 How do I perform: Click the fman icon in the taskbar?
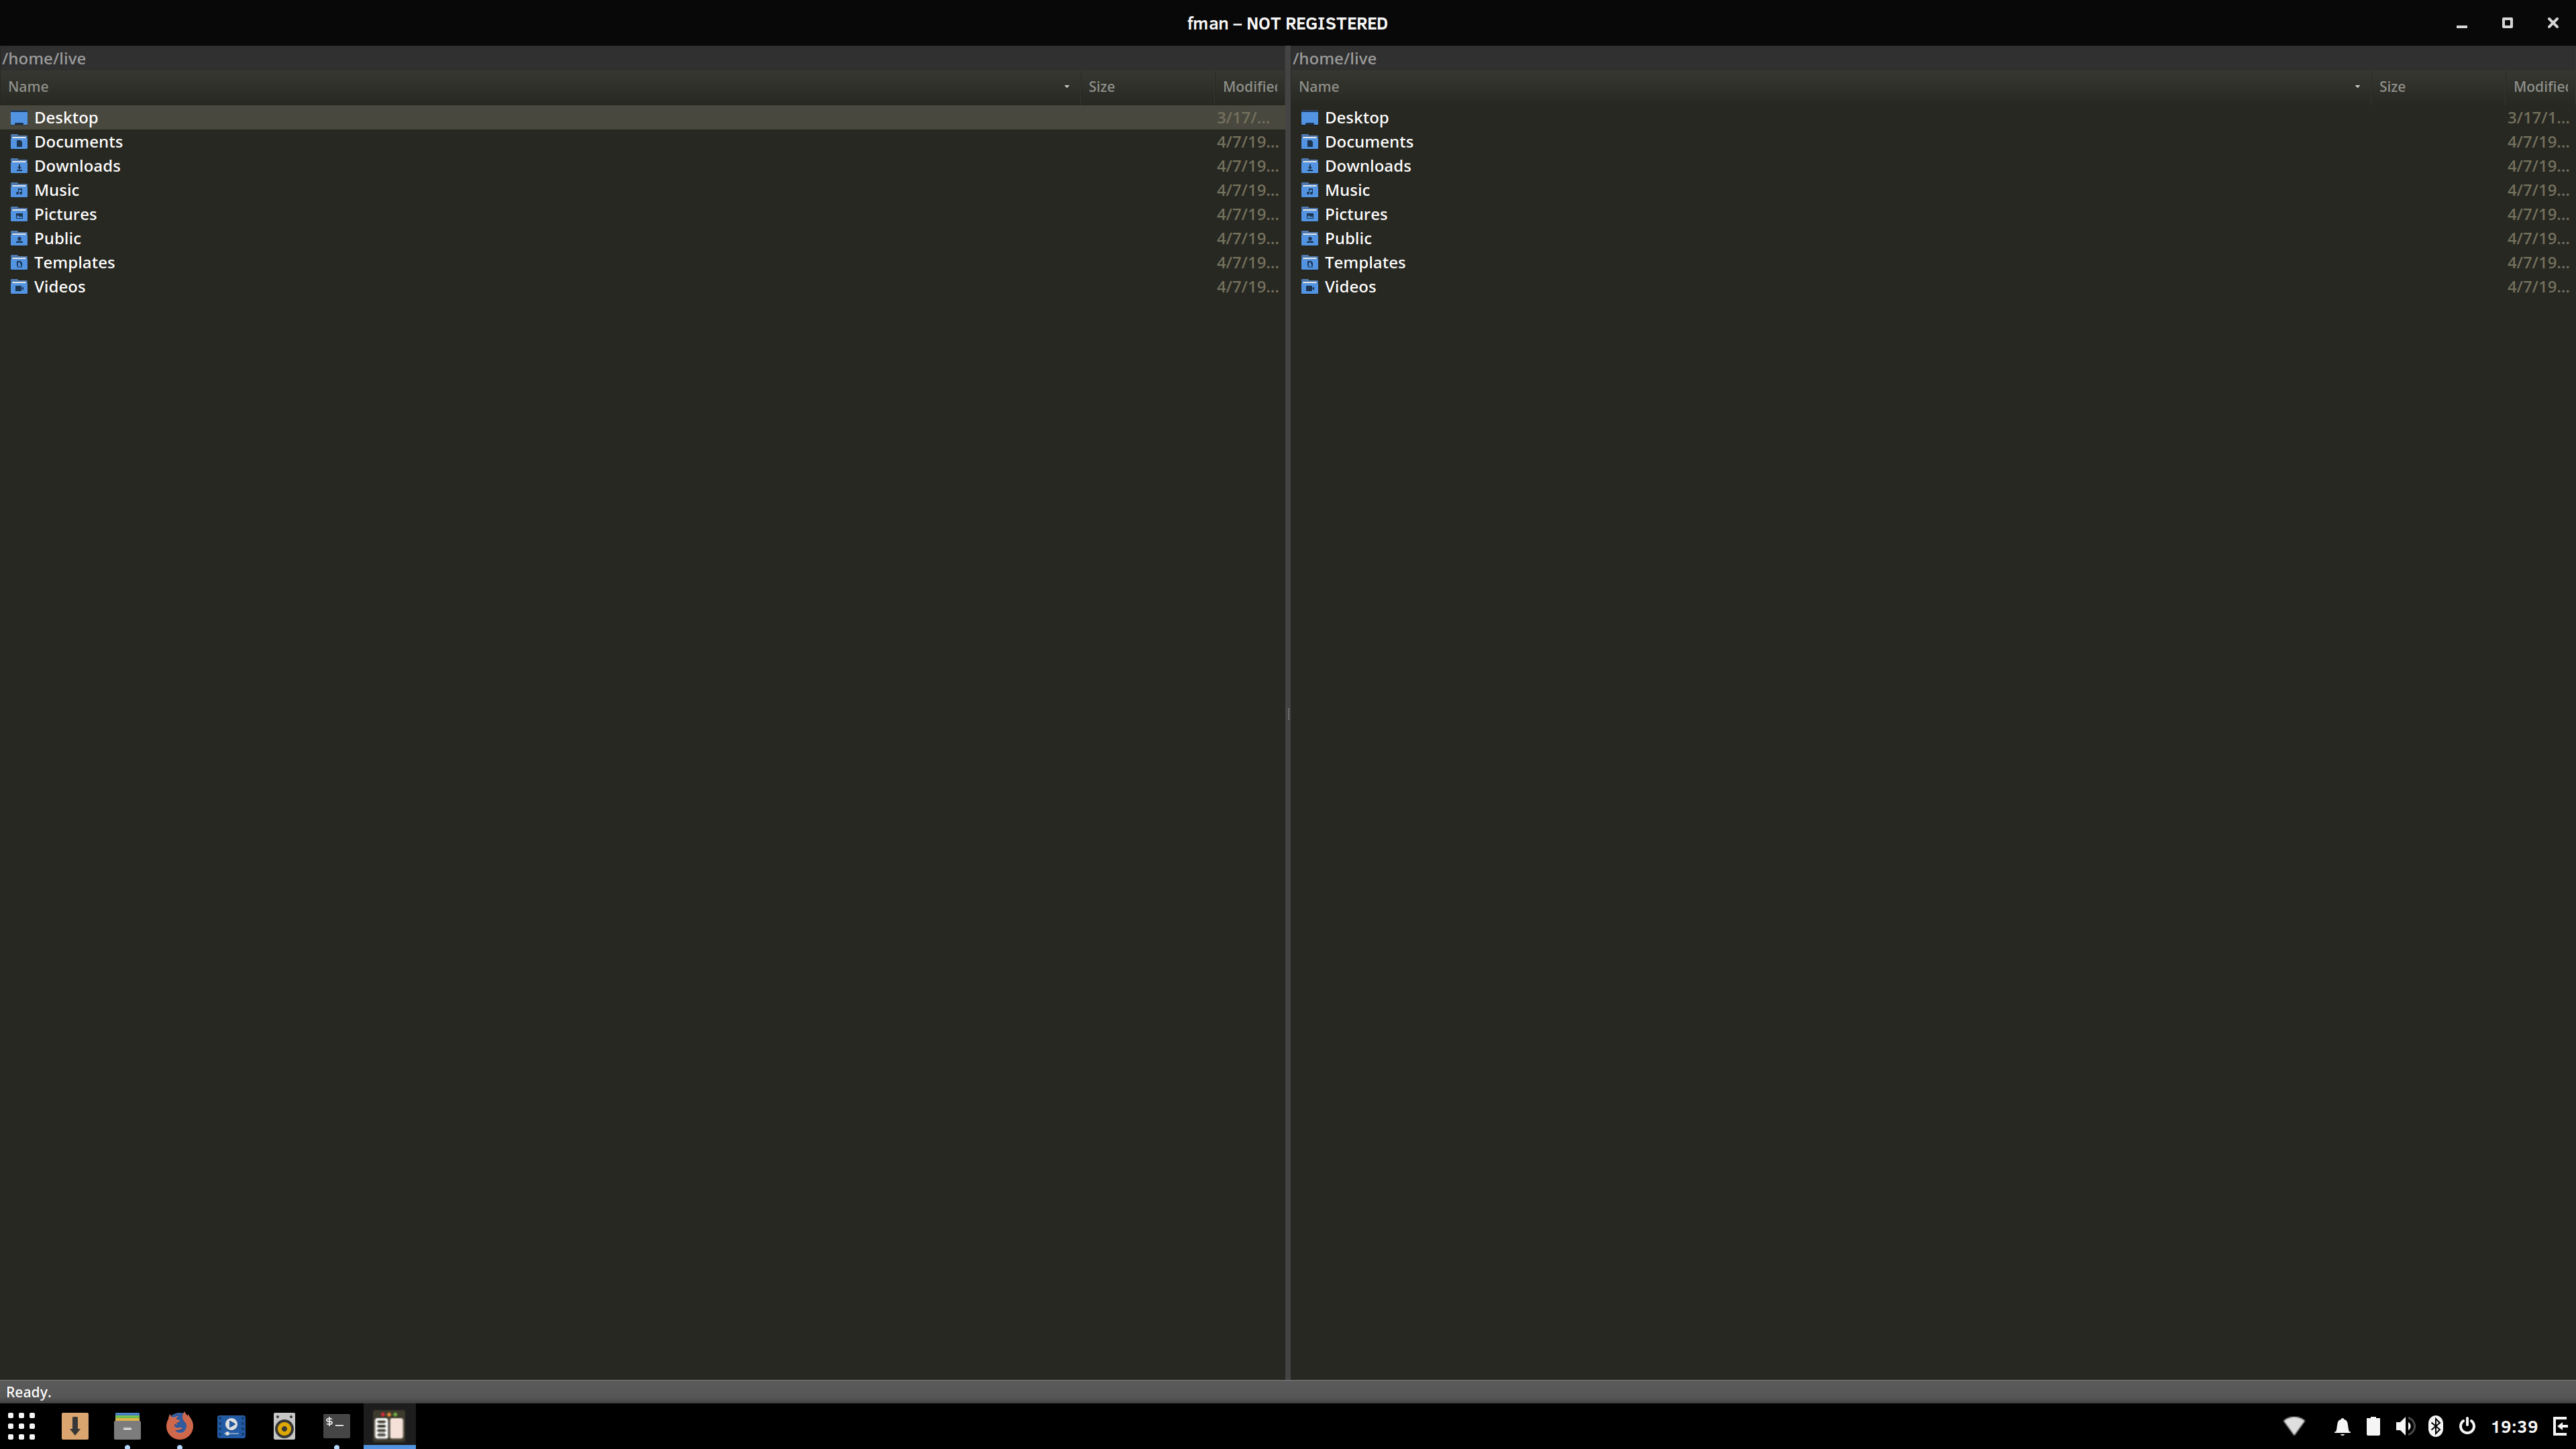(389, 1426)
